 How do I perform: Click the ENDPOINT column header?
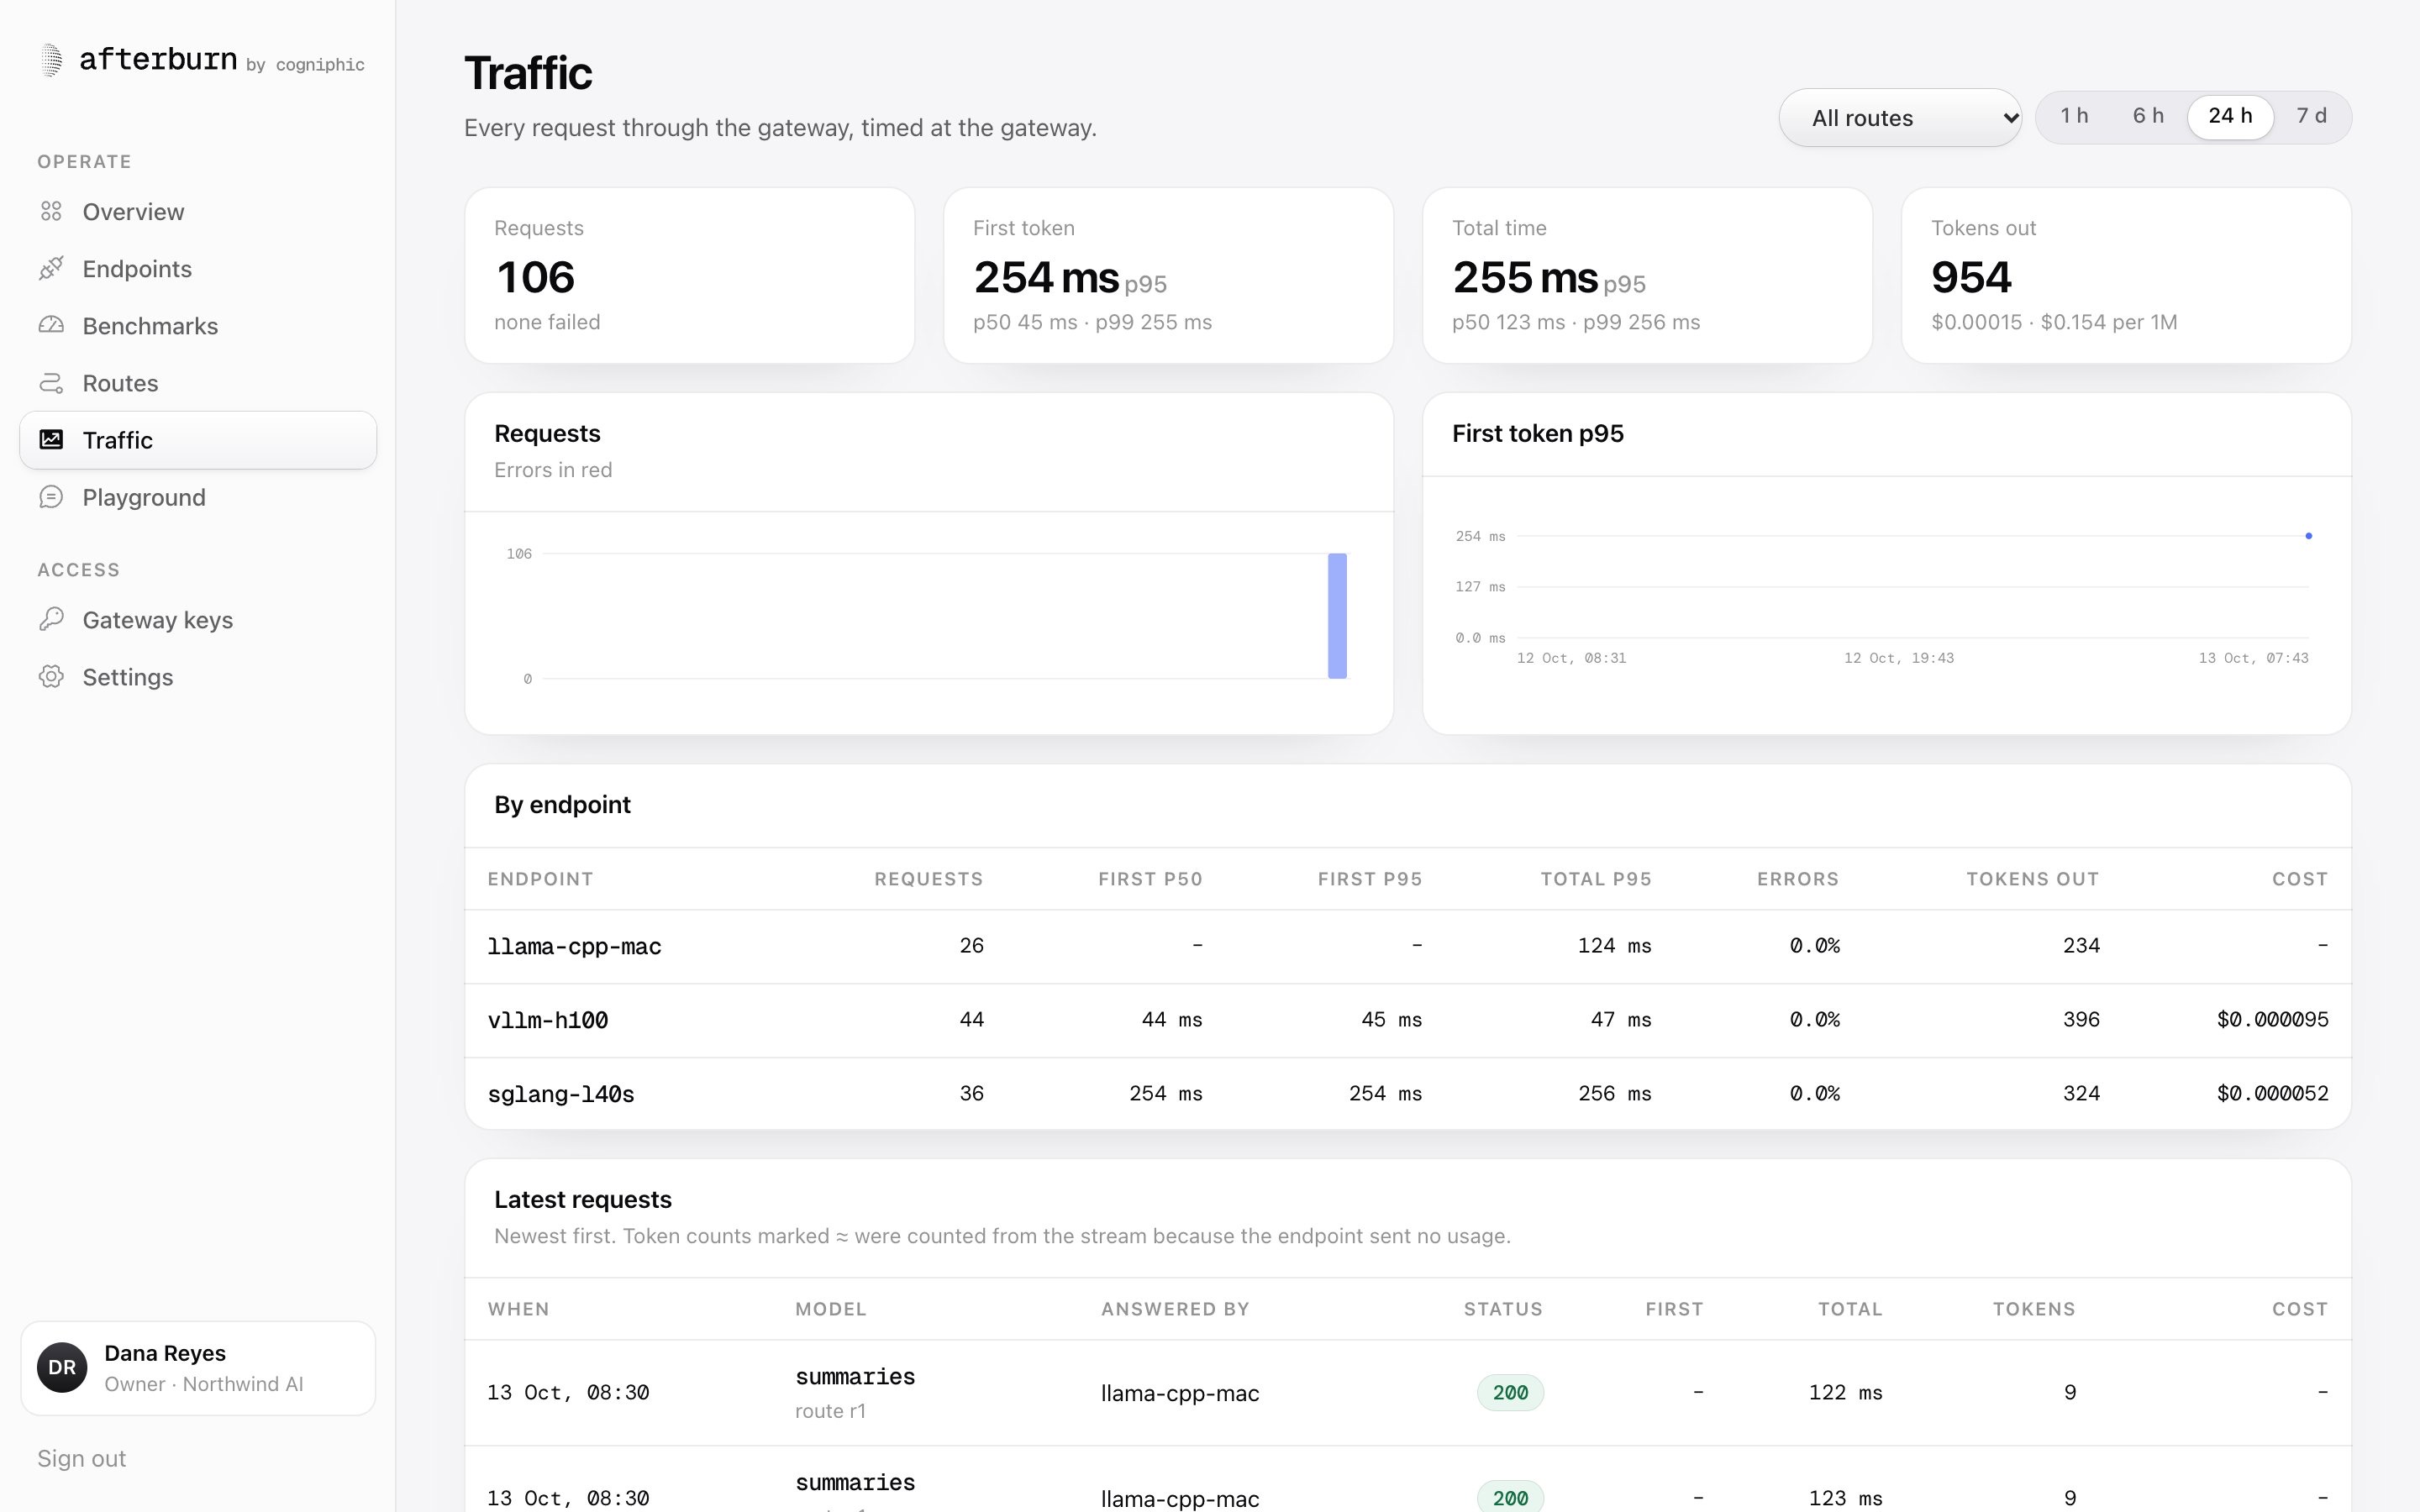[x=540, y=879]
